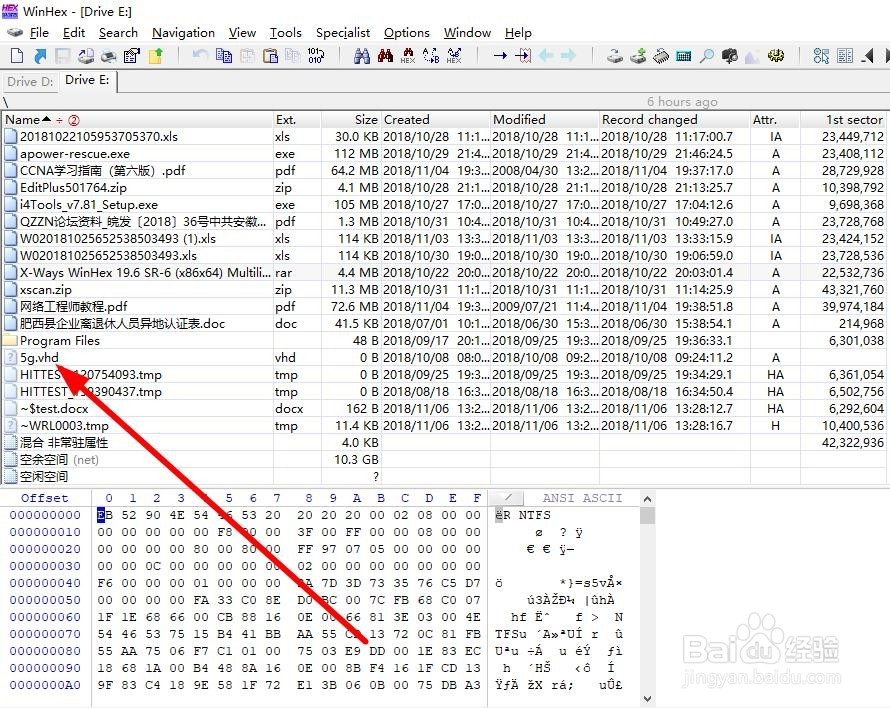Sort by the Created column header
Image resolution: width=890 pixels, height=708 pixels.
(x=435, y=120)
